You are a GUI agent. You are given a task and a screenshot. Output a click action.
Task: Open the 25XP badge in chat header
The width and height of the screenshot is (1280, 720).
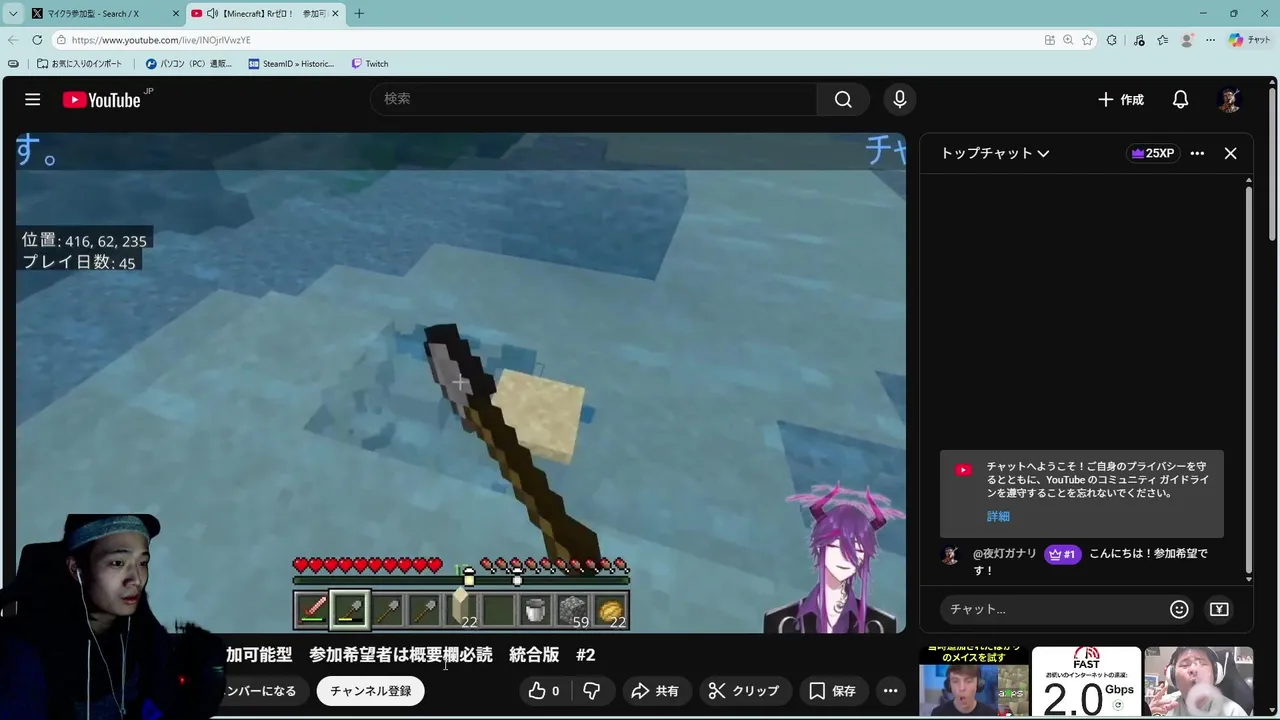1152,153
